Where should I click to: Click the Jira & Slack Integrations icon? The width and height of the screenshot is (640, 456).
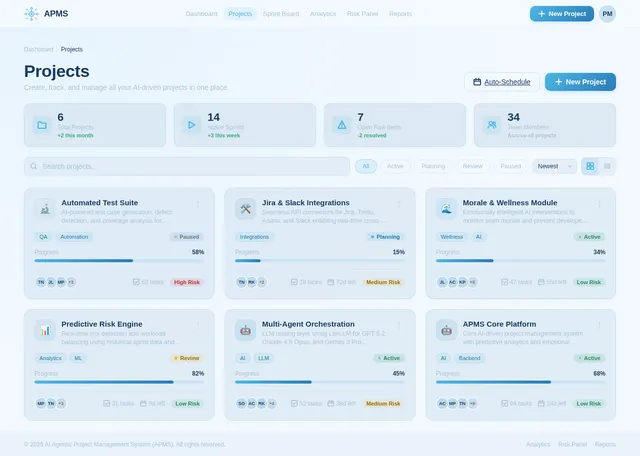(246, 208)
